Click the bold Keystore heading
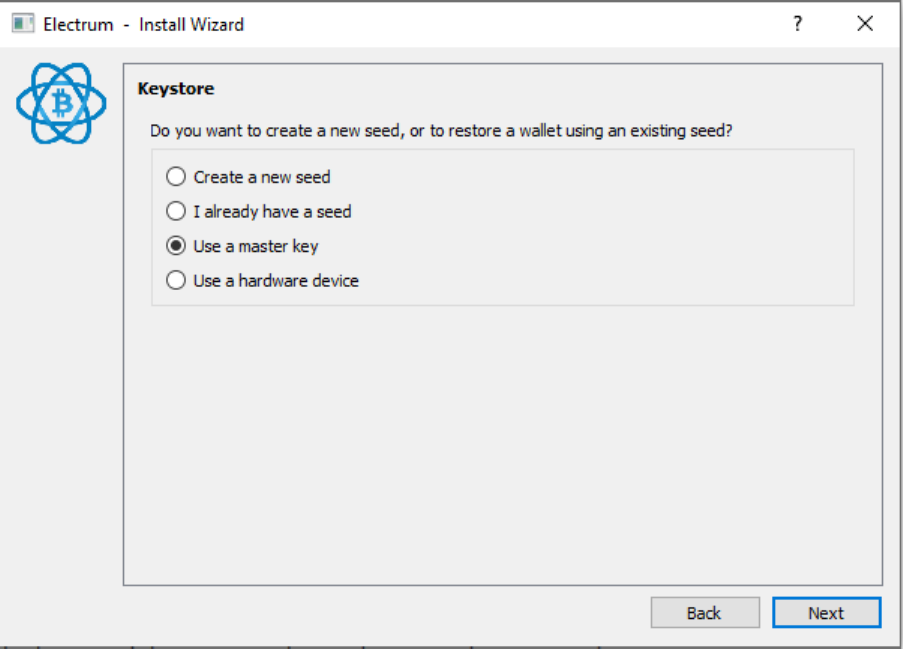 (x=176, y=89)
